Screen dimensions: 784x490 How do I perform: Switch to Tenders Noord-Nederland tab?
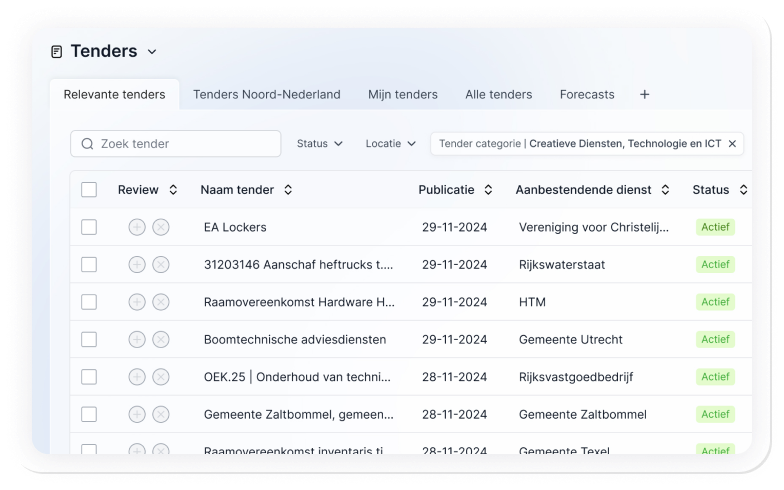266,95
